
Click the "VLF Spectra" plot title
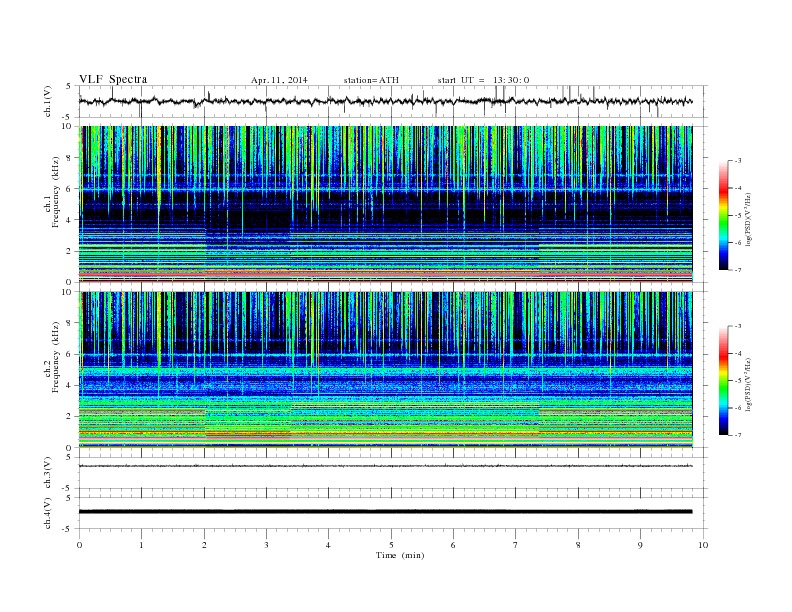tap(113, 79)
